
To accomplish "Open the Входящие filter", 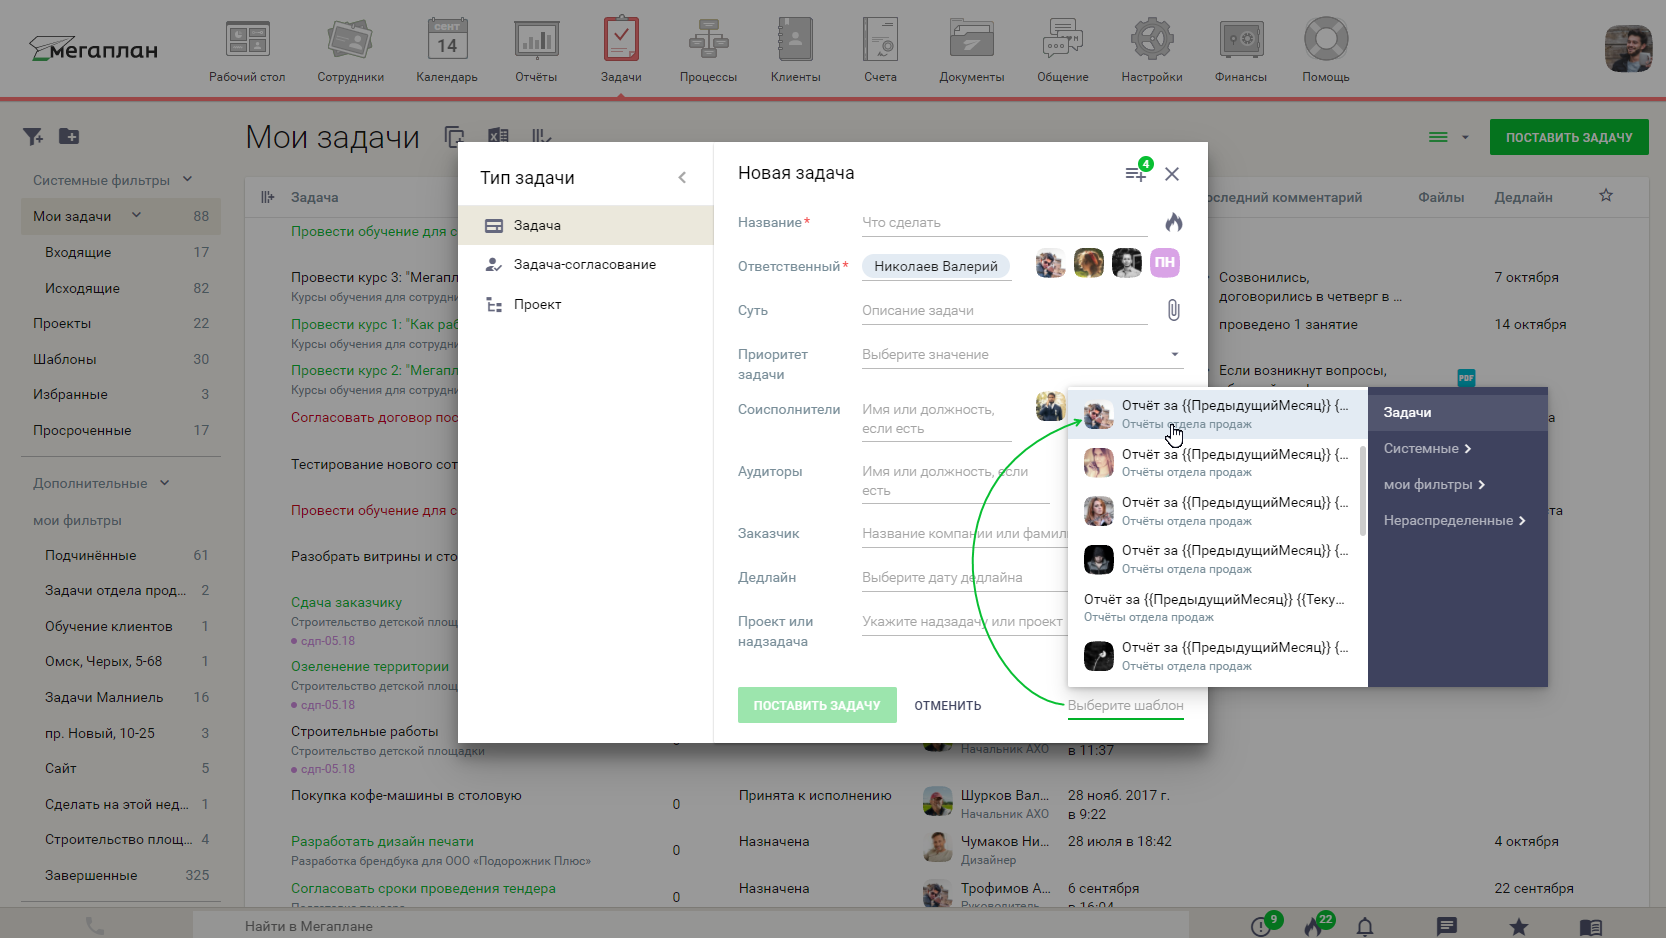I will tap(121, 252).
